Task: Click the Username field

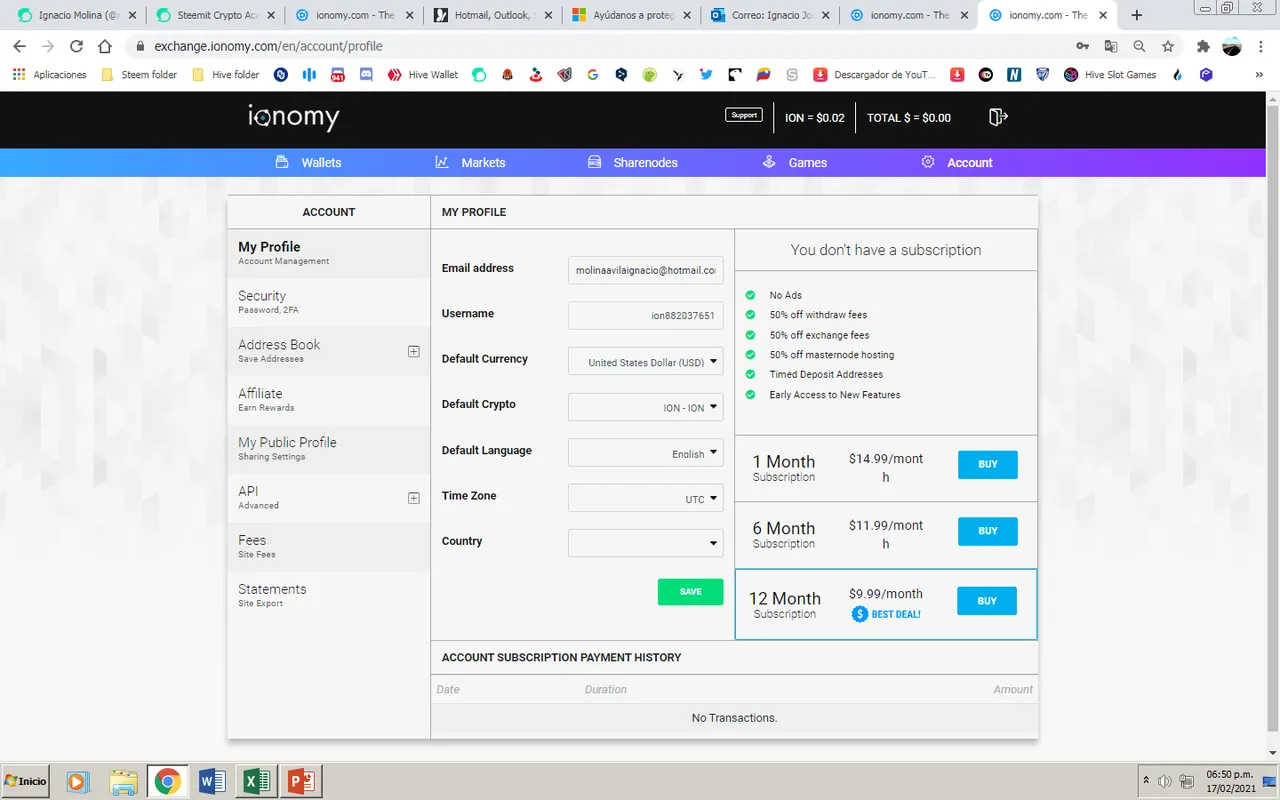Action: tap(645, 316)
